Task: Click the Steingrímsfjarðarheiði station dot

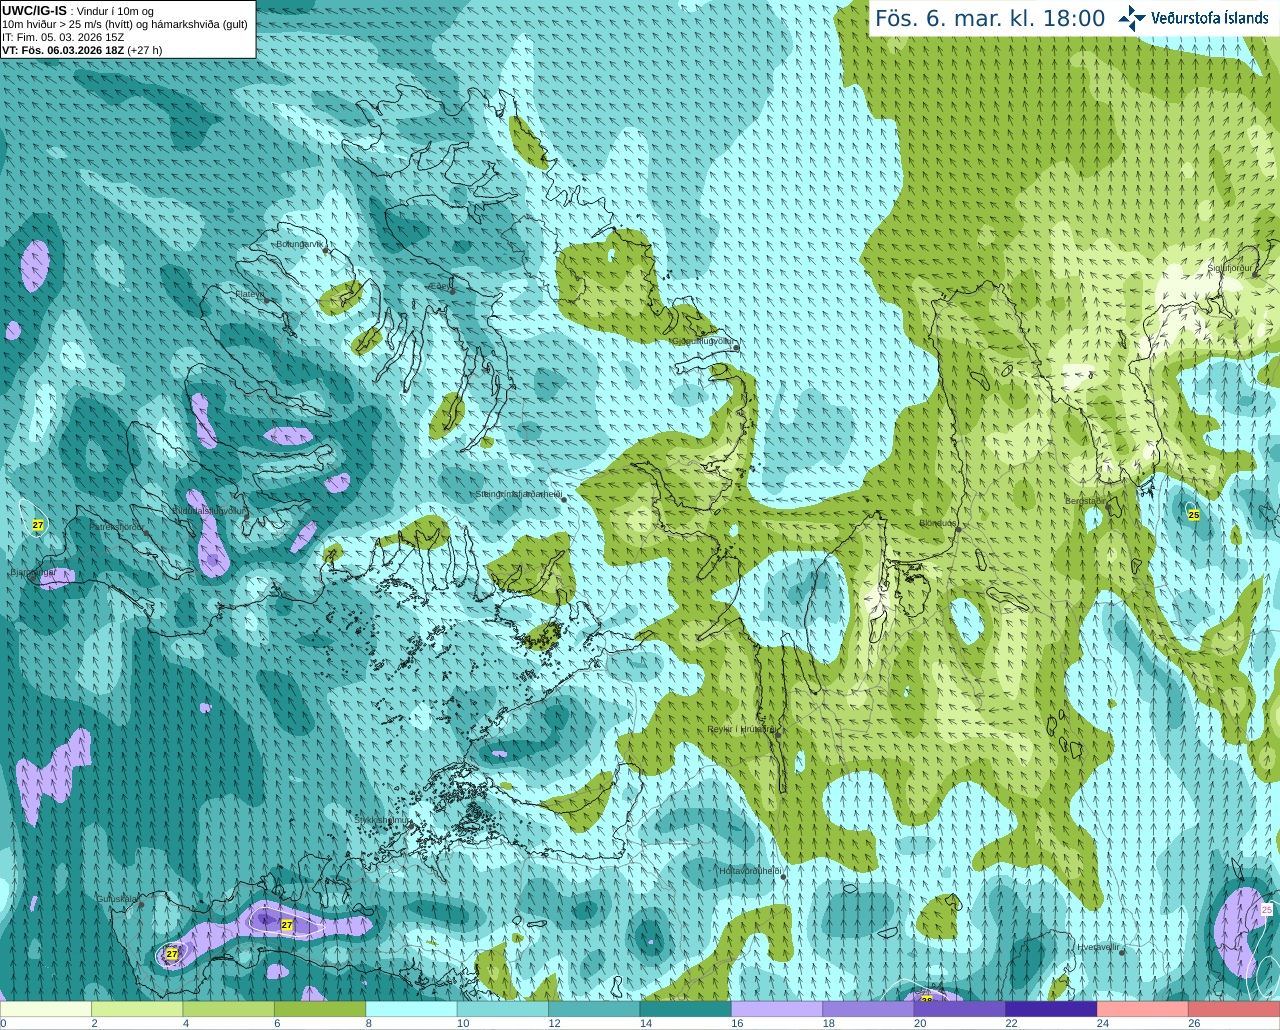Action: pos(563,499)
